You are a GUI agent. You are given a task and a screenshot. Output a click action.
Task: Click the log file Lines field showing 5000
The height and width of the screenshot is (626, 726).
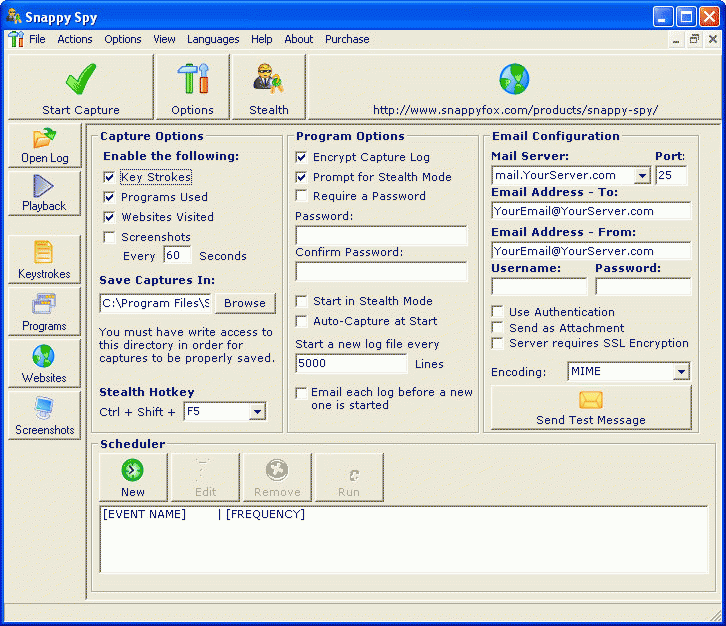pos(351,363)
